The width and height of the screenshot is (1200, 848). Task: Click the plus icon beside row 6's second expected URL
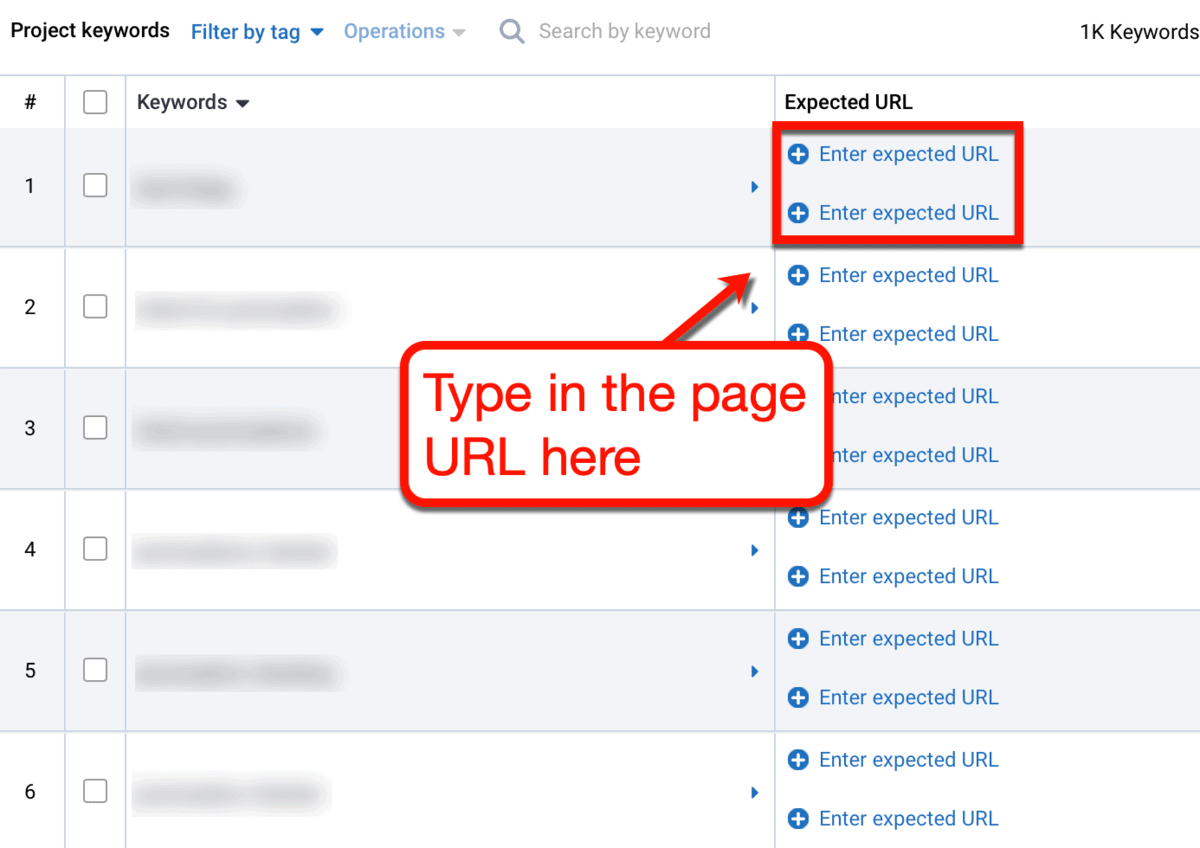tap(798, 818)
